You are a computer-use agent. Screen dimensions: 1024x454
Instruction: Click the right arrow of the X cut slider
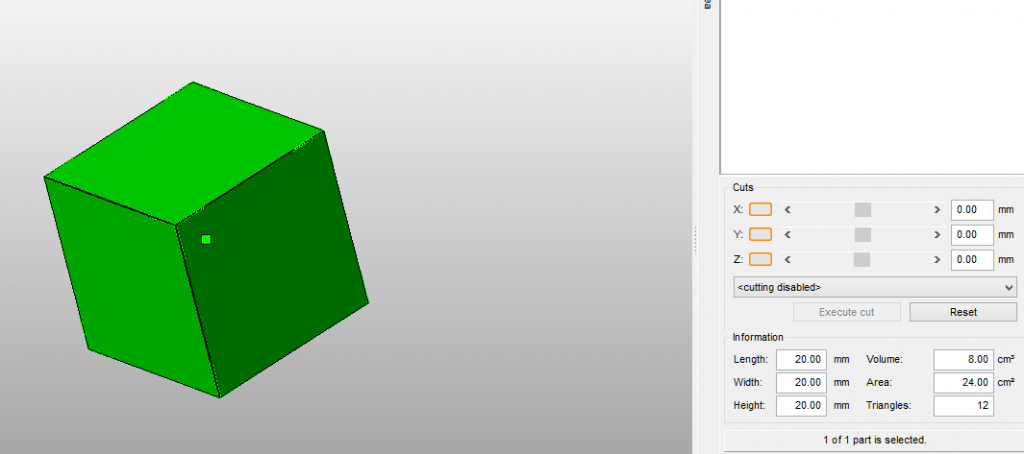click(937, 210)
